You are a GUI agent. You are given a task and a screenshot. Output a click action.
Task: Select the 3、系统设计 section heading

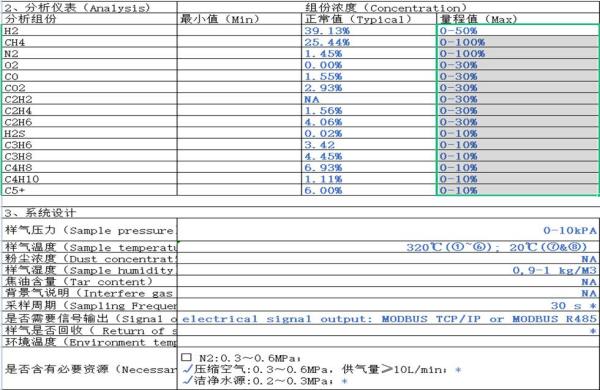coord(40,213)
